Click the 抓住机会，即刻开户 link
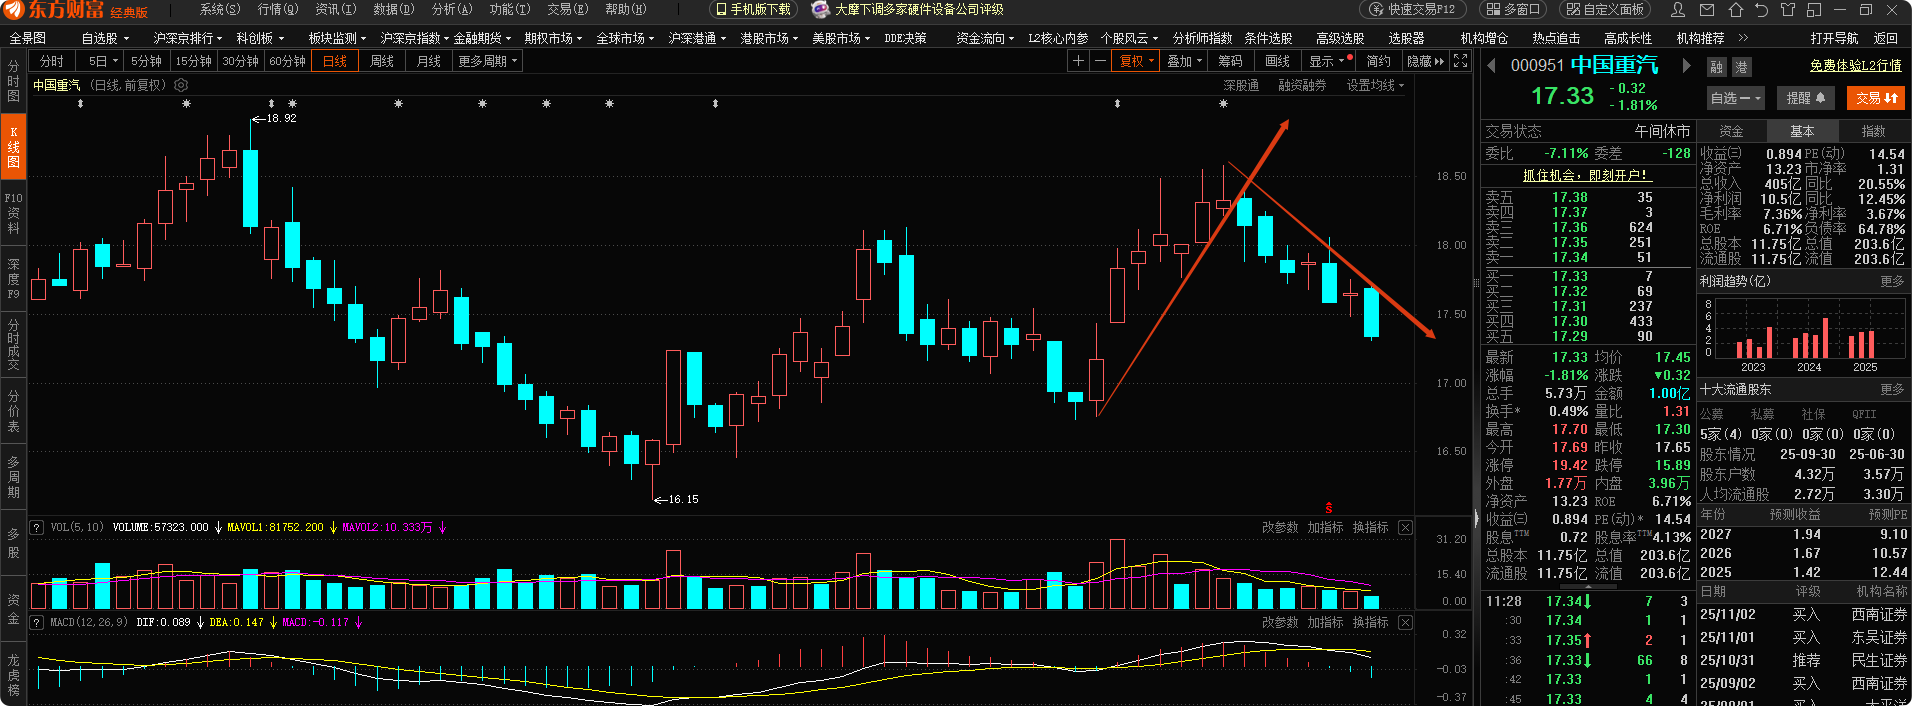This screenshot has height=706, width=1912. coord(1585,175)
